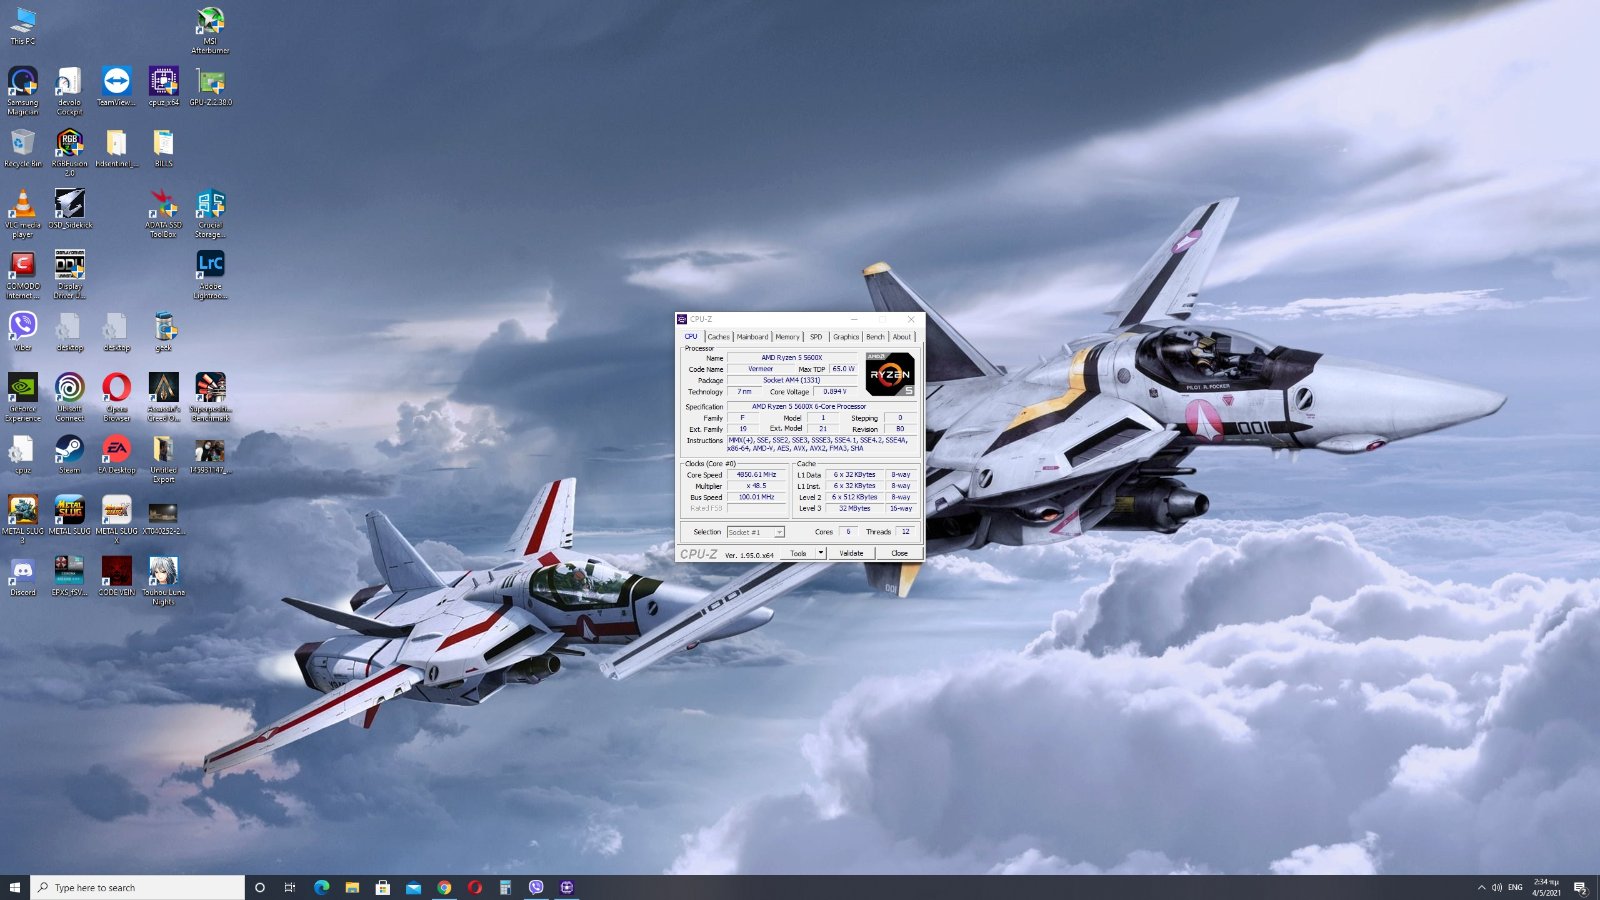Open the Mainboard tab in CPU-Z
1600x900 pixels.
coord(753,337)
